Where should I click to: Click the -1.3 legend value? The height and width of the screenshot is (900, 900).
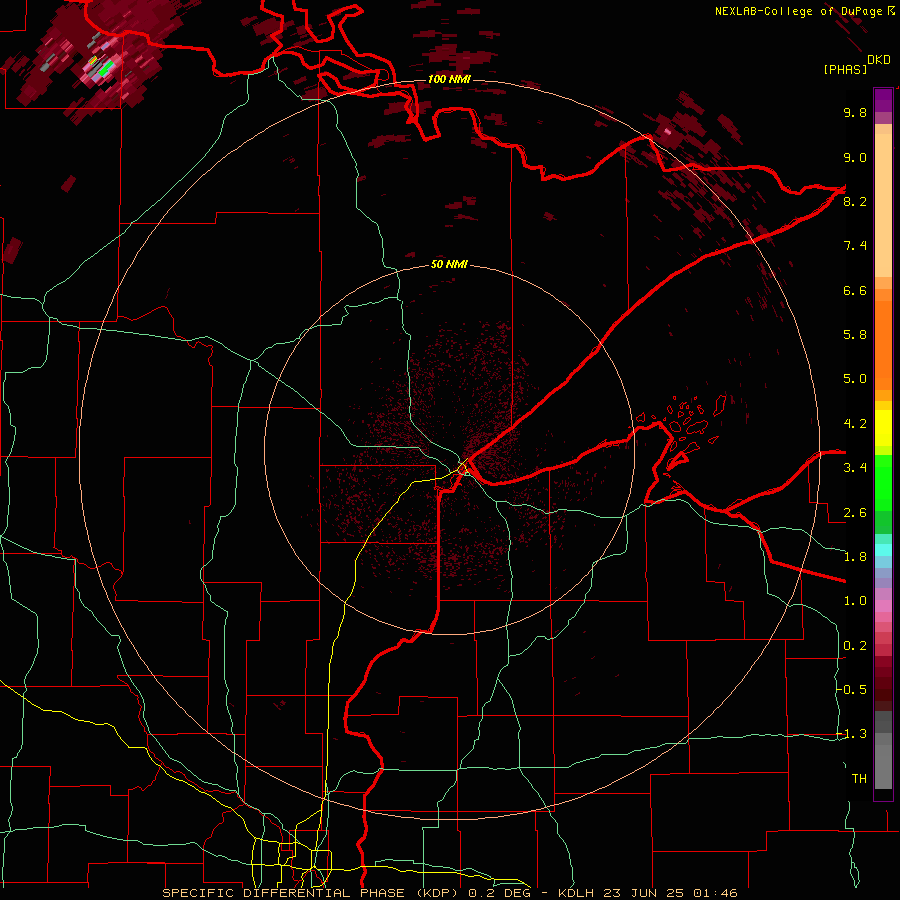(x=852, y=734)
